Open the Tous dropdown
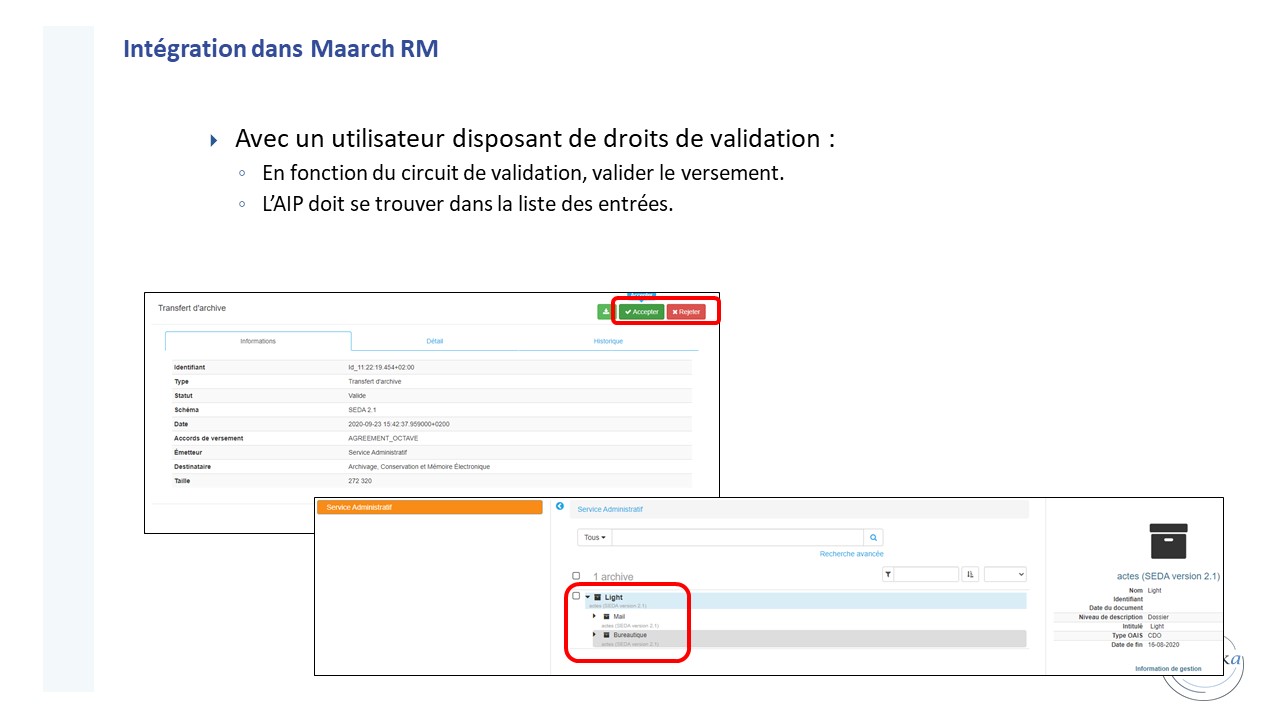 595,537
